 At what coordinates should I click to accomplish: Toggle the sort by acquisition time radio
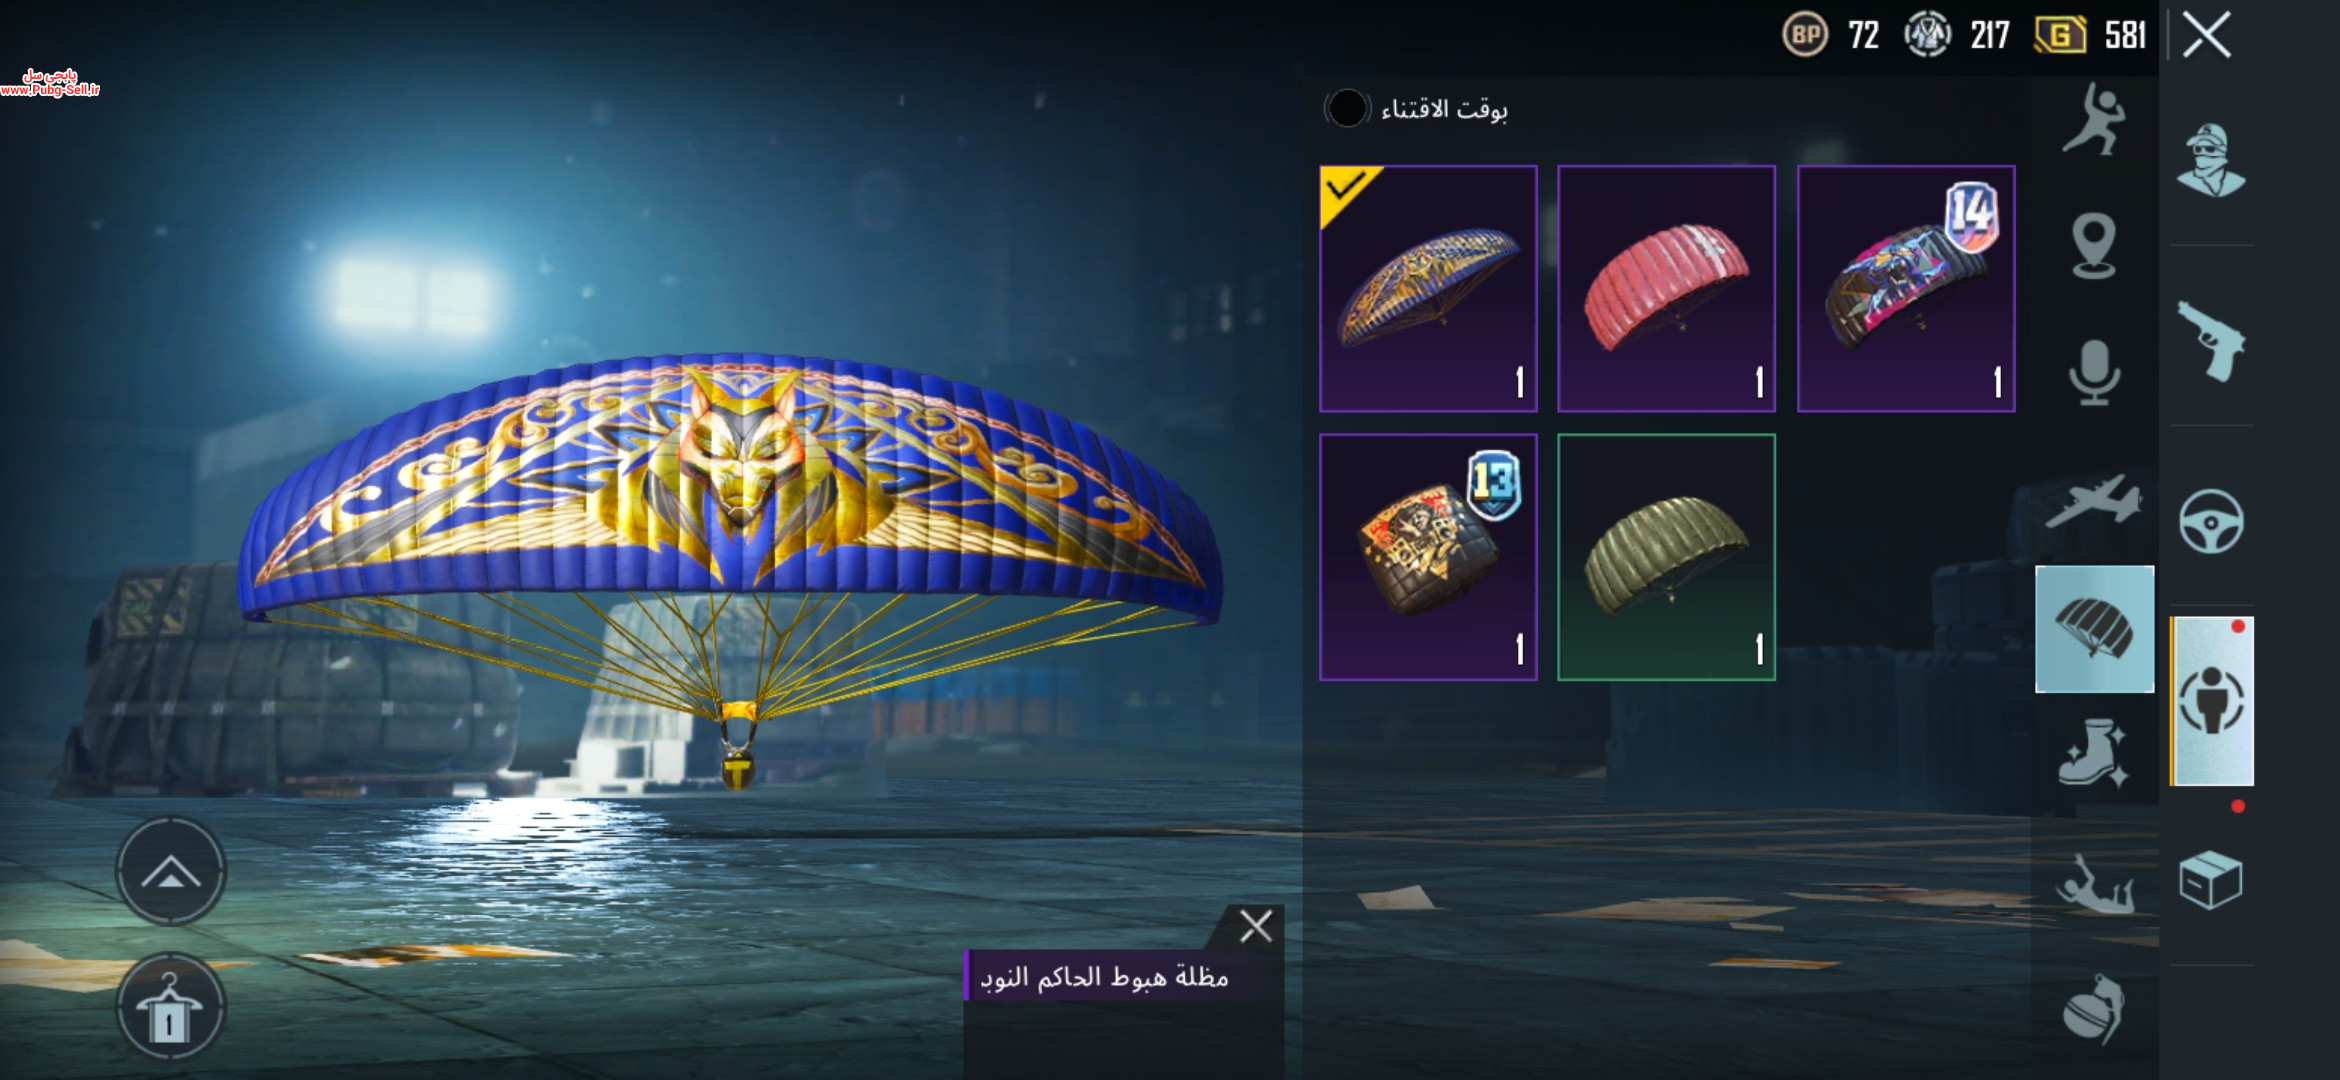coord(1347,108)
